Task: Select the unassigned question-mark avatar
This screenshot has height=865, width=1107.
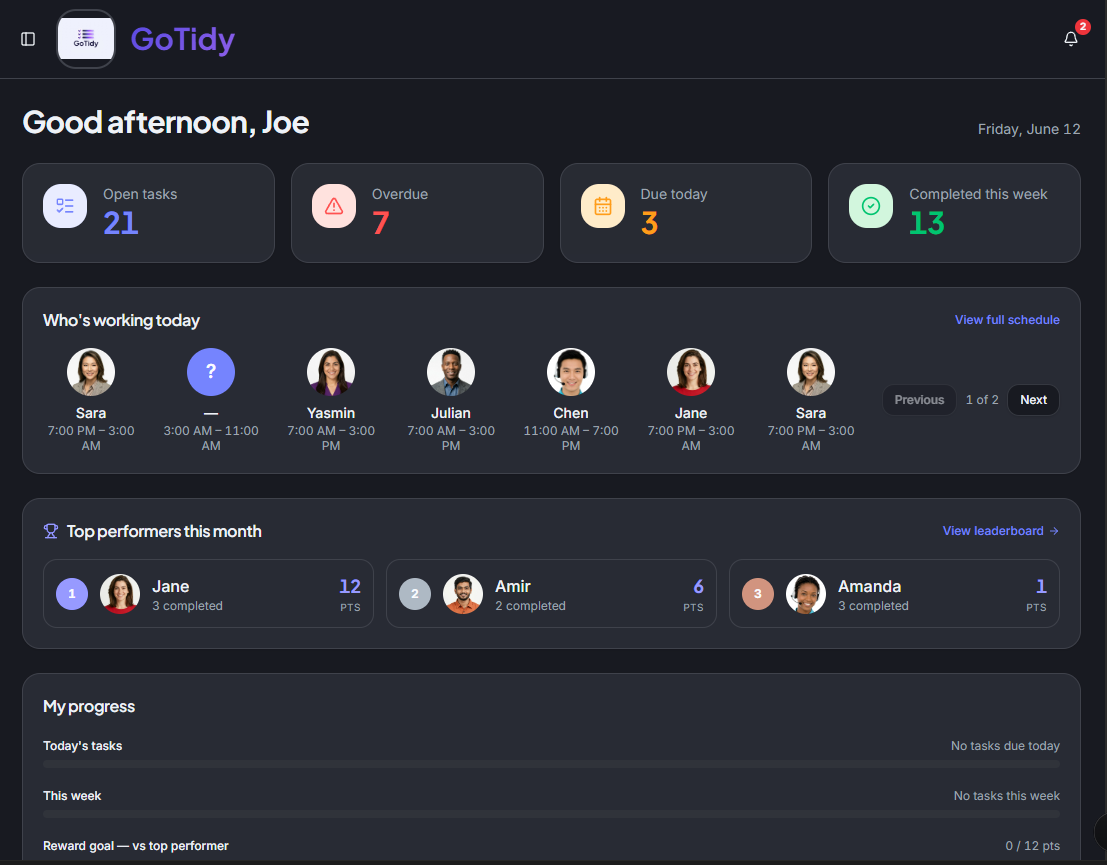Action: (x=211, y=372)
